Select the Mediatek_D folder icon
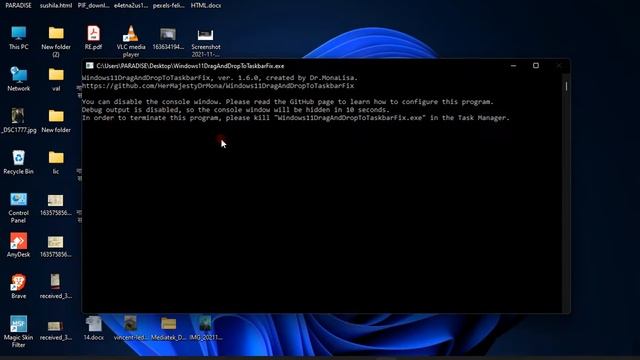This screenshot has width=640, height=360. 168,328
